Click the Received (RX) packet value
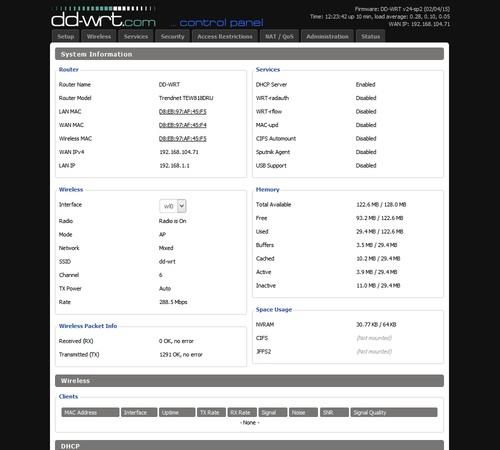This screenshot has width=500, height=450. 176,341
